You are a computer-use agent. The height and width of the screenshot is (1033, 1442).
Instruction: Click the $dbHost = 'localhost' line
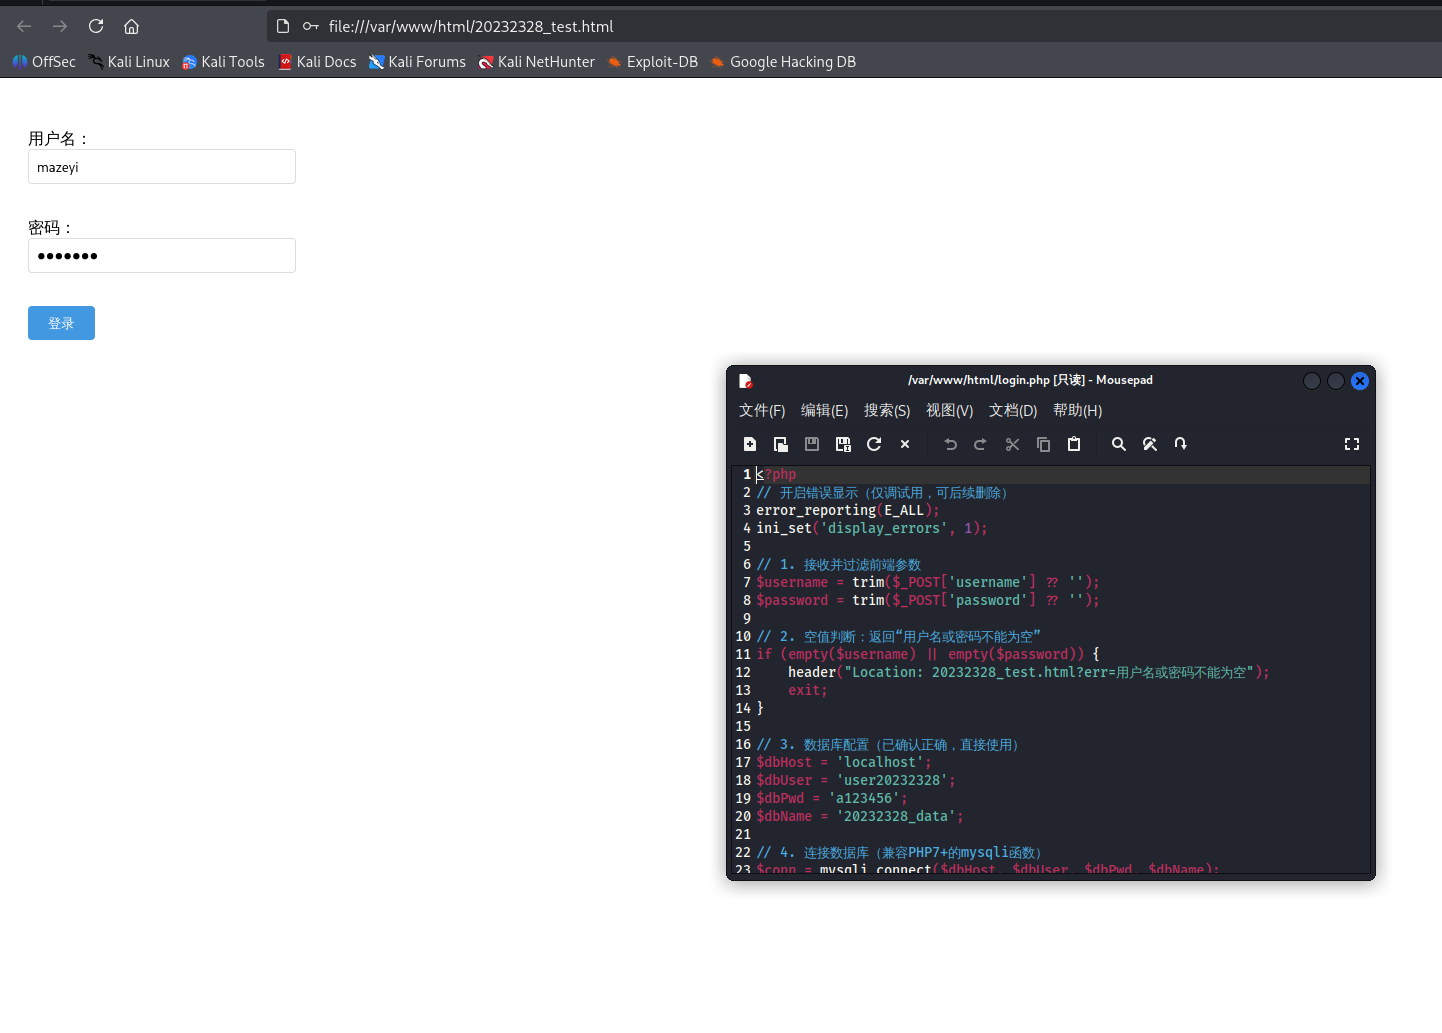tap(844, 763)
